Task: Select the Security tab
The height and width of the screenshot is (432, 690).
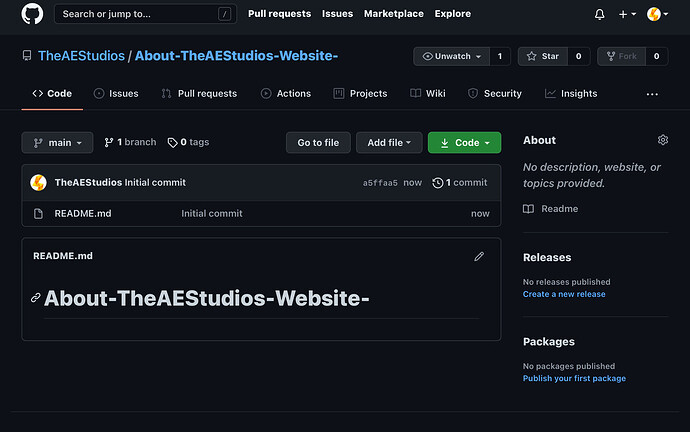Action: coord(495,94)
